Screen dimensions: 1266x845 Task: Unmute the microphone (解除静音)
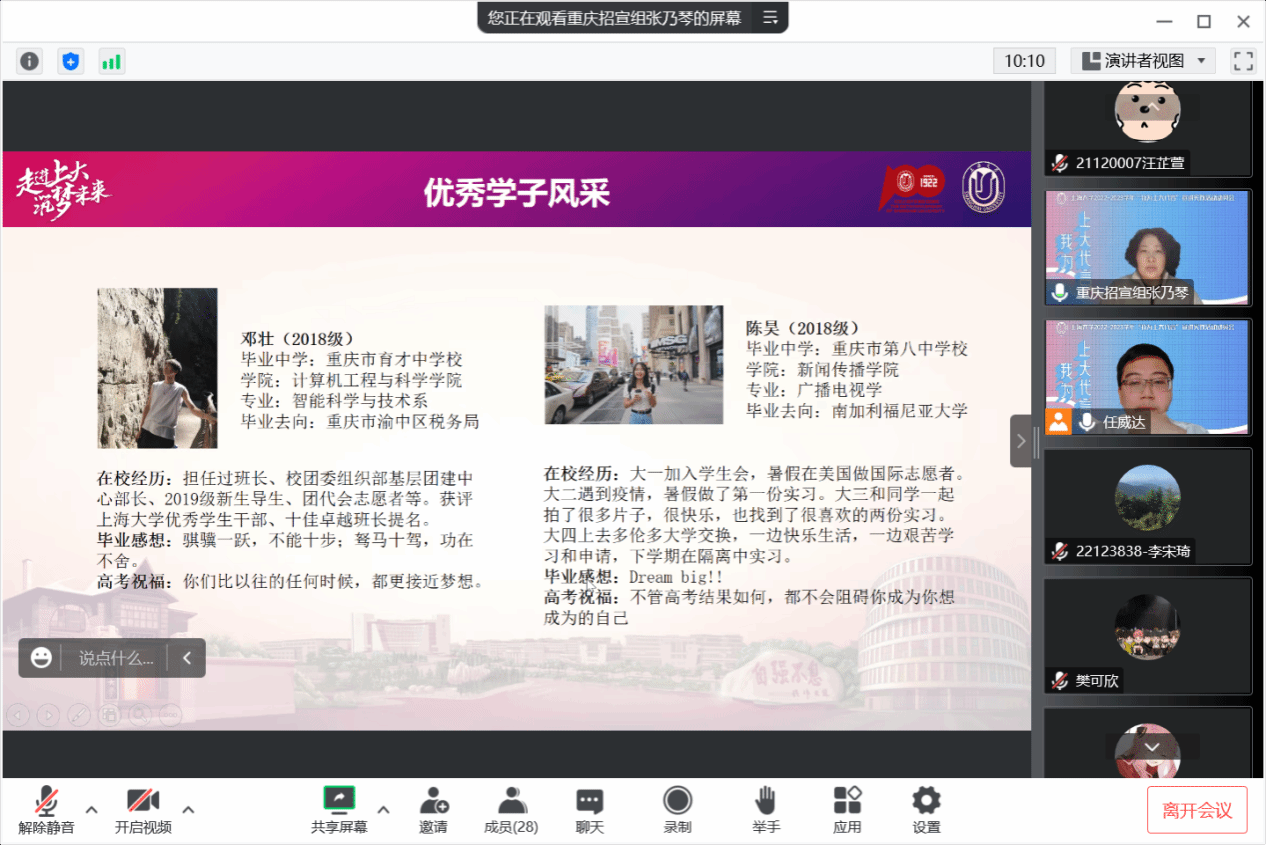coord(46,809)
